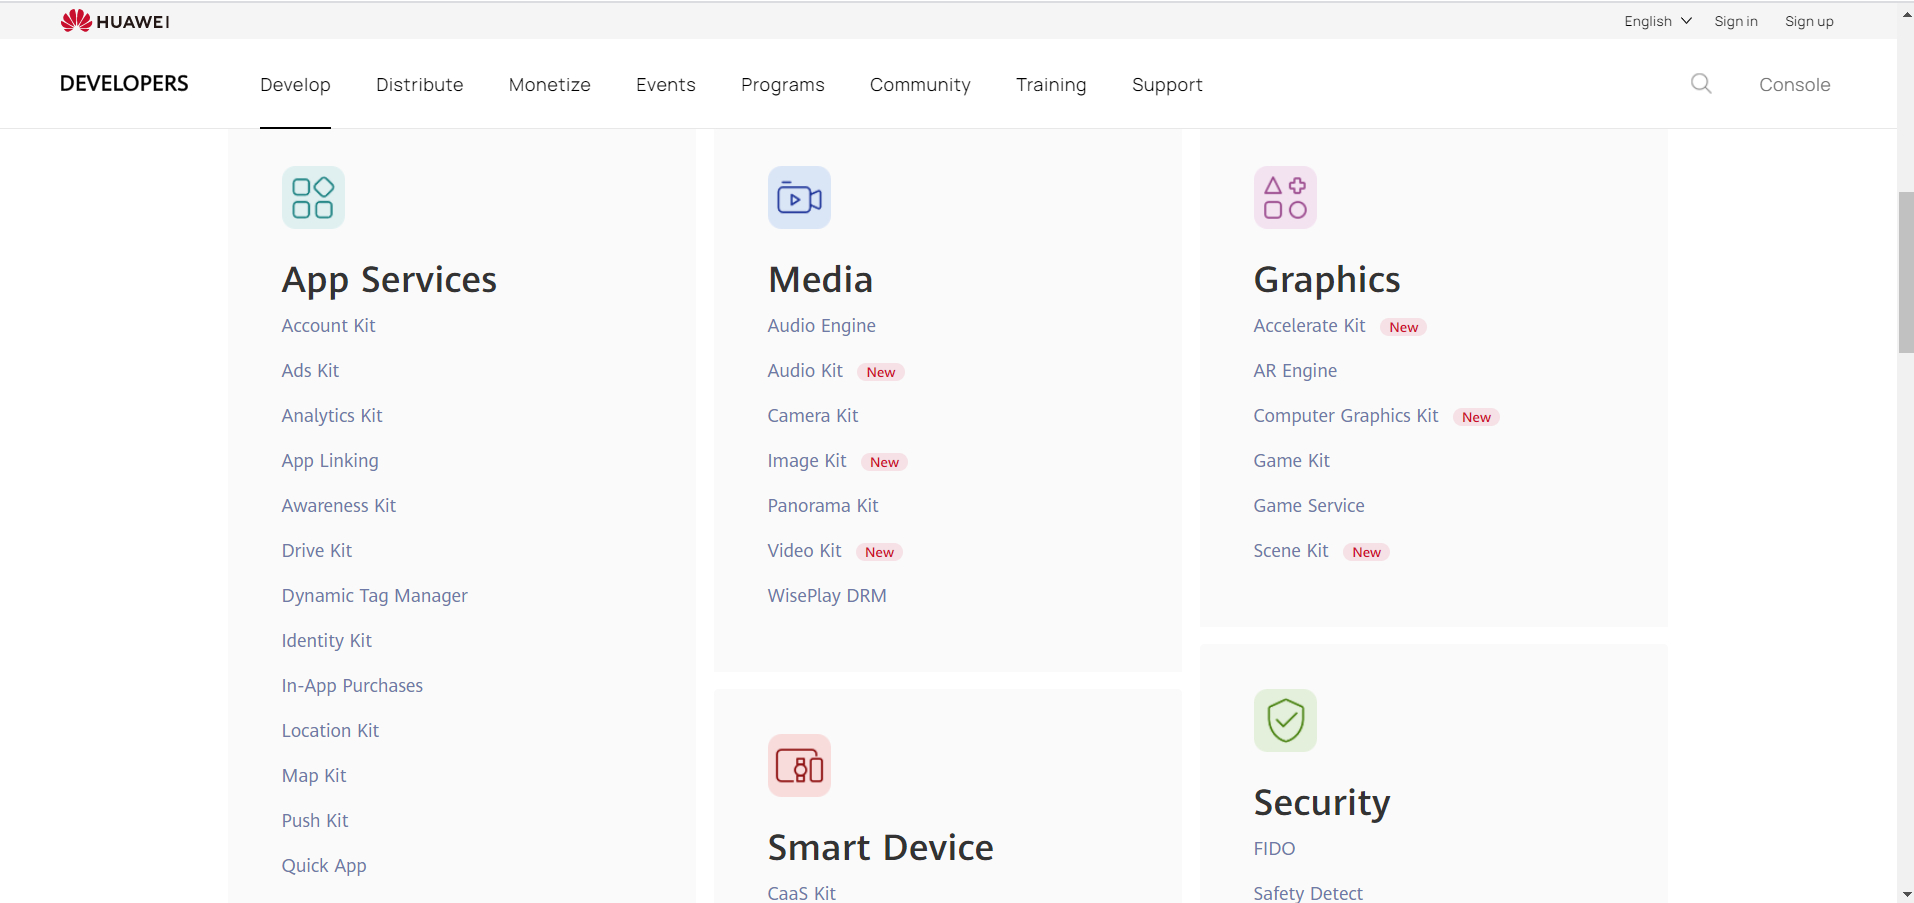Image resolution: width=1914 pixels, height=903 pixels.
Task: Open Drive Kit
Action: pyautogui.click(x=317, y=551)
